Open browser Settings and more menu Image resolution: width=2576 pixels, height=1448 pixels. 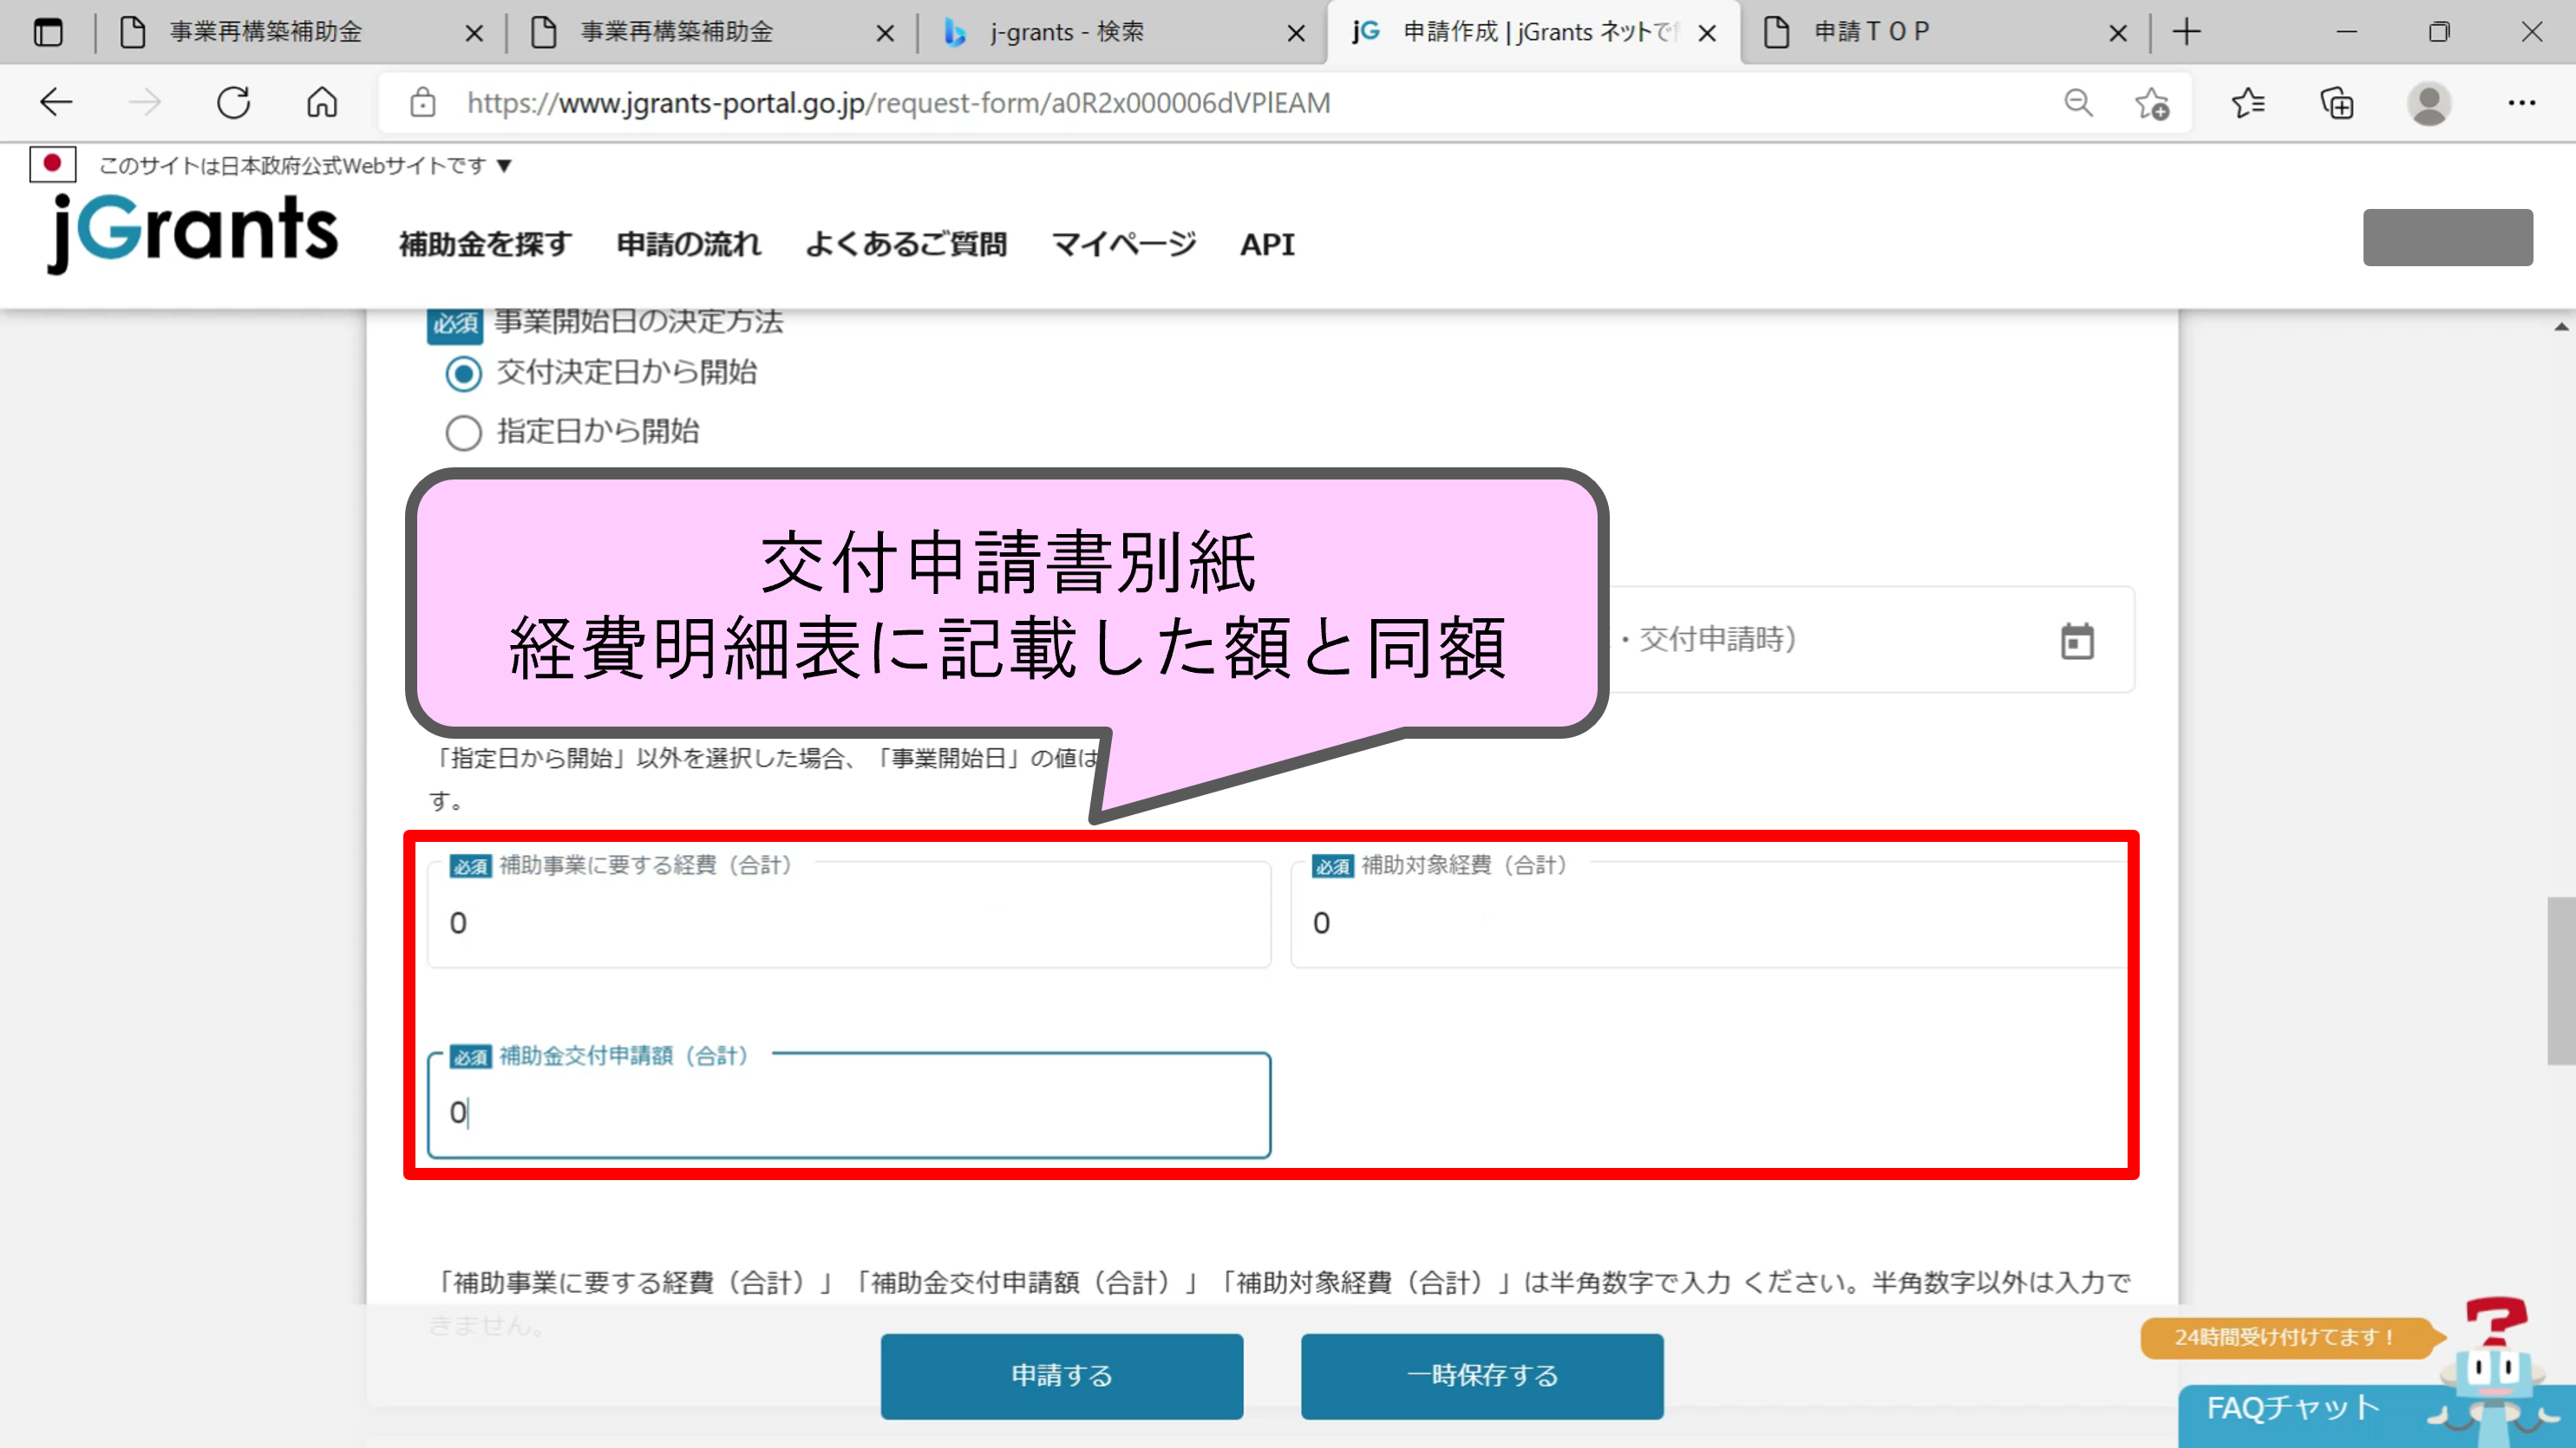click(2521, 102)
